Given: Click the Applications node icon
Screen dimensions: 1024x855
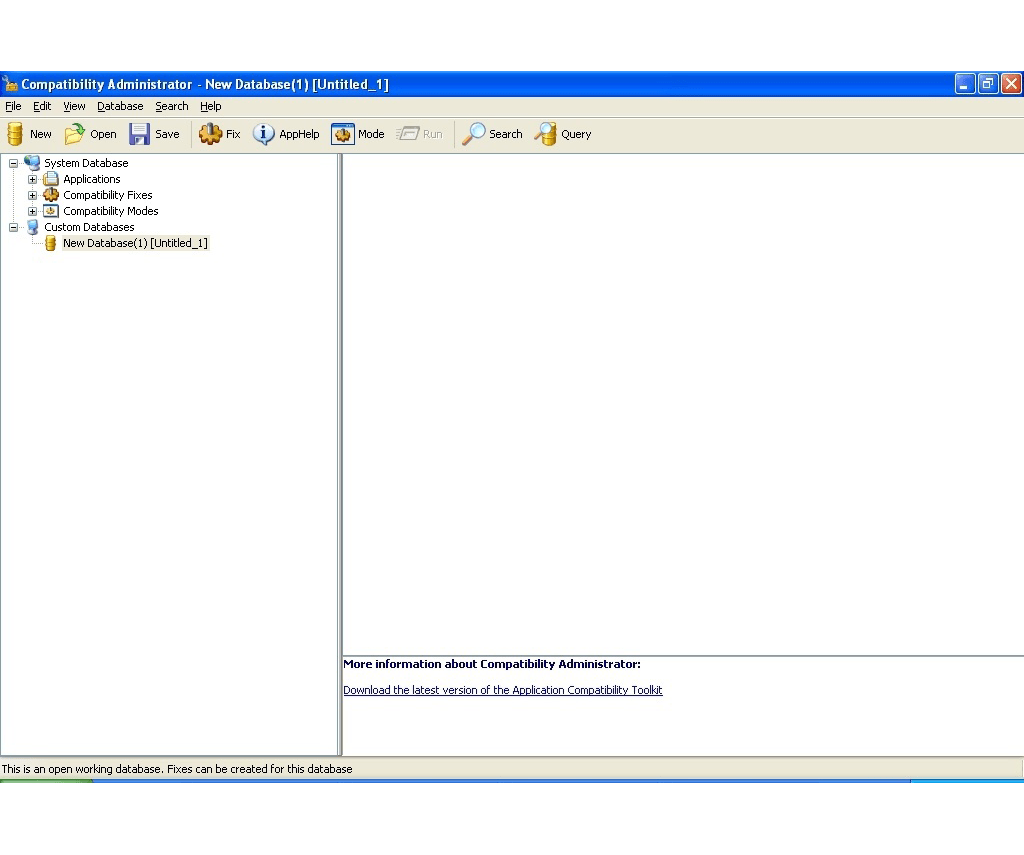Looking at the screenshot, I should (51, 179).
